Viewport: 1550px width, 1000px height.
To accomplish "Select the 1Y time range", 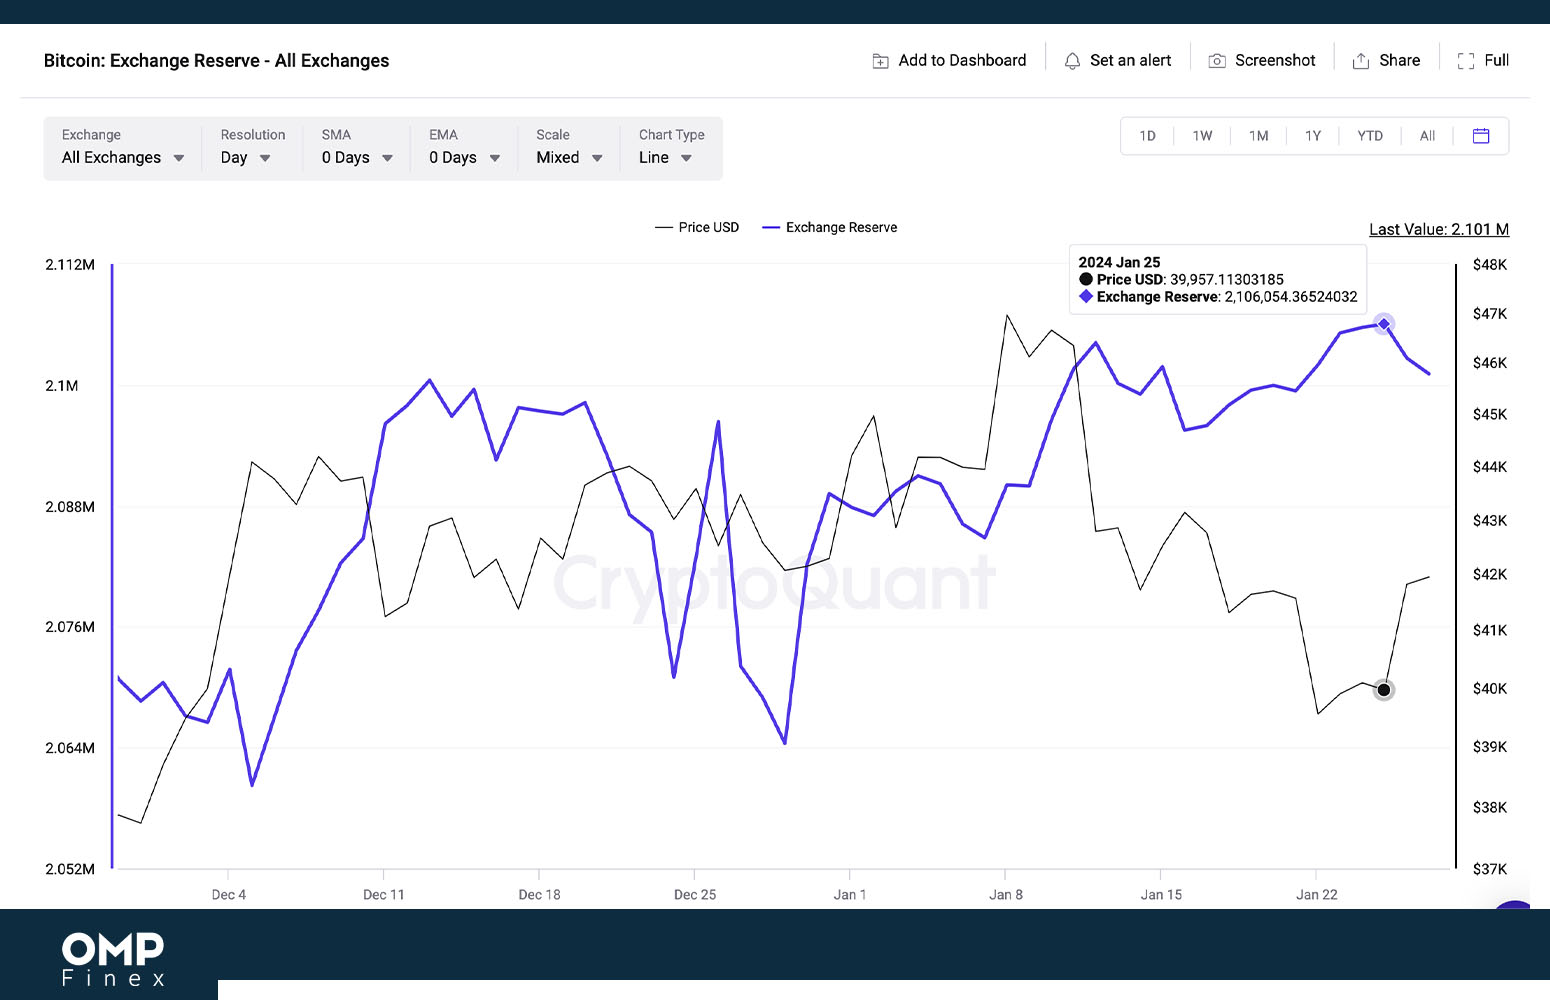I will (1313, 136).
